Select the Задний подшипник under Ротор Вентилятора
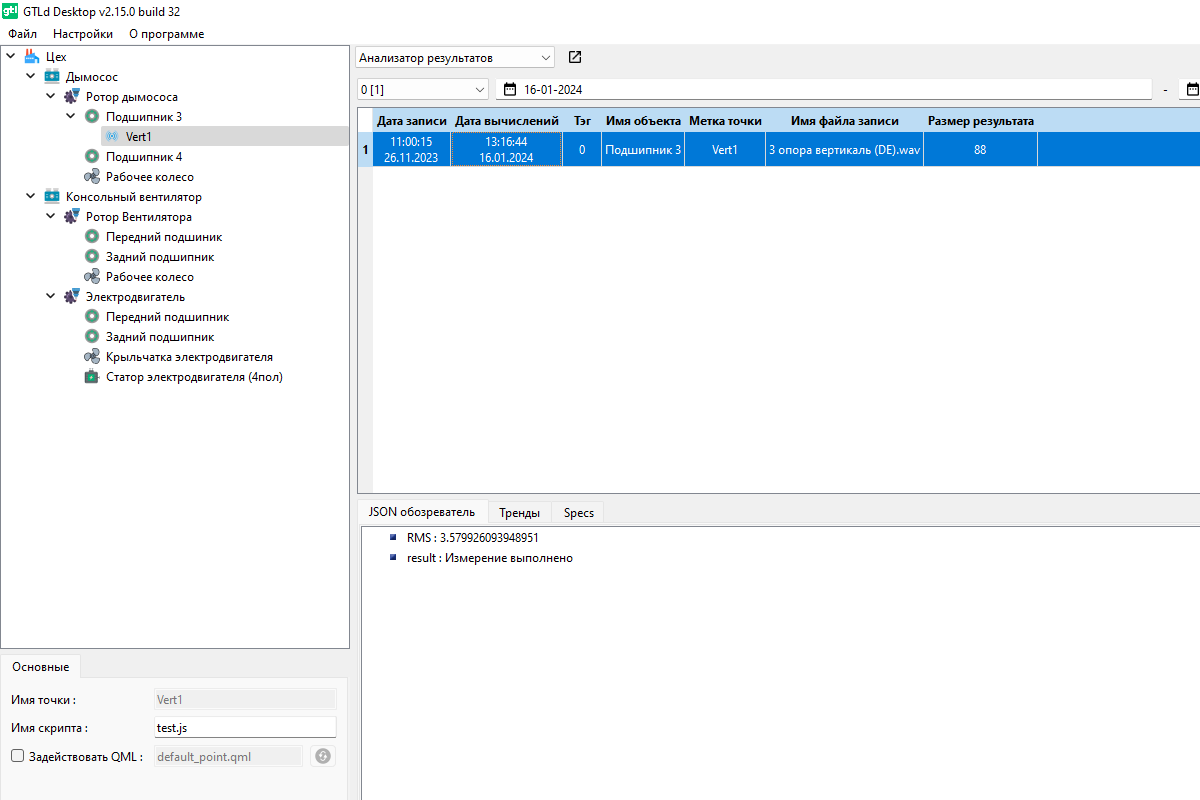The width and height of the screenshot is (1200, 800). (x=159, y=257)
